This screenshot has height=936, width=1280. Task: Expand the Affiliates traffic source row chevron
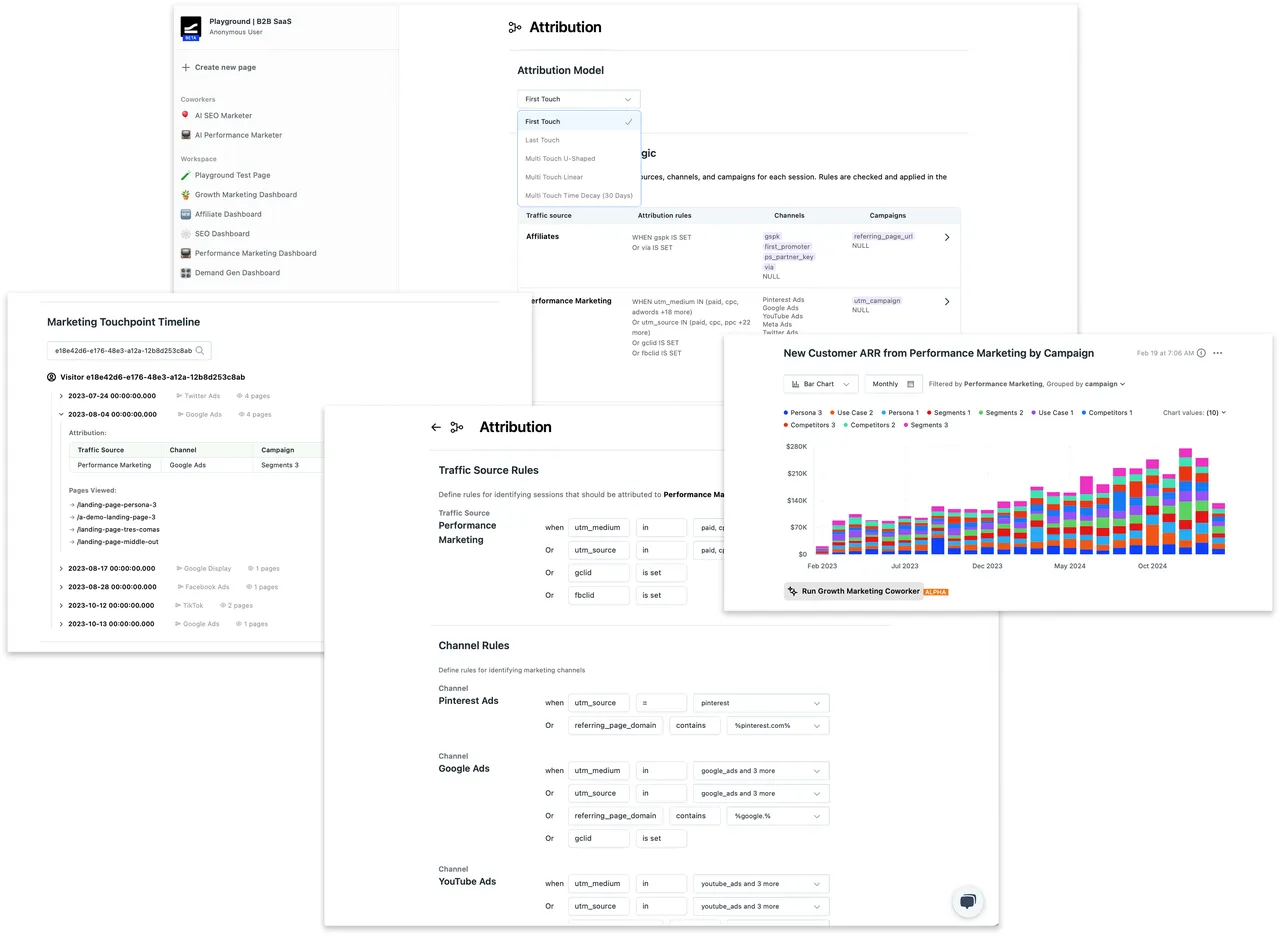(x=947, y=237)
